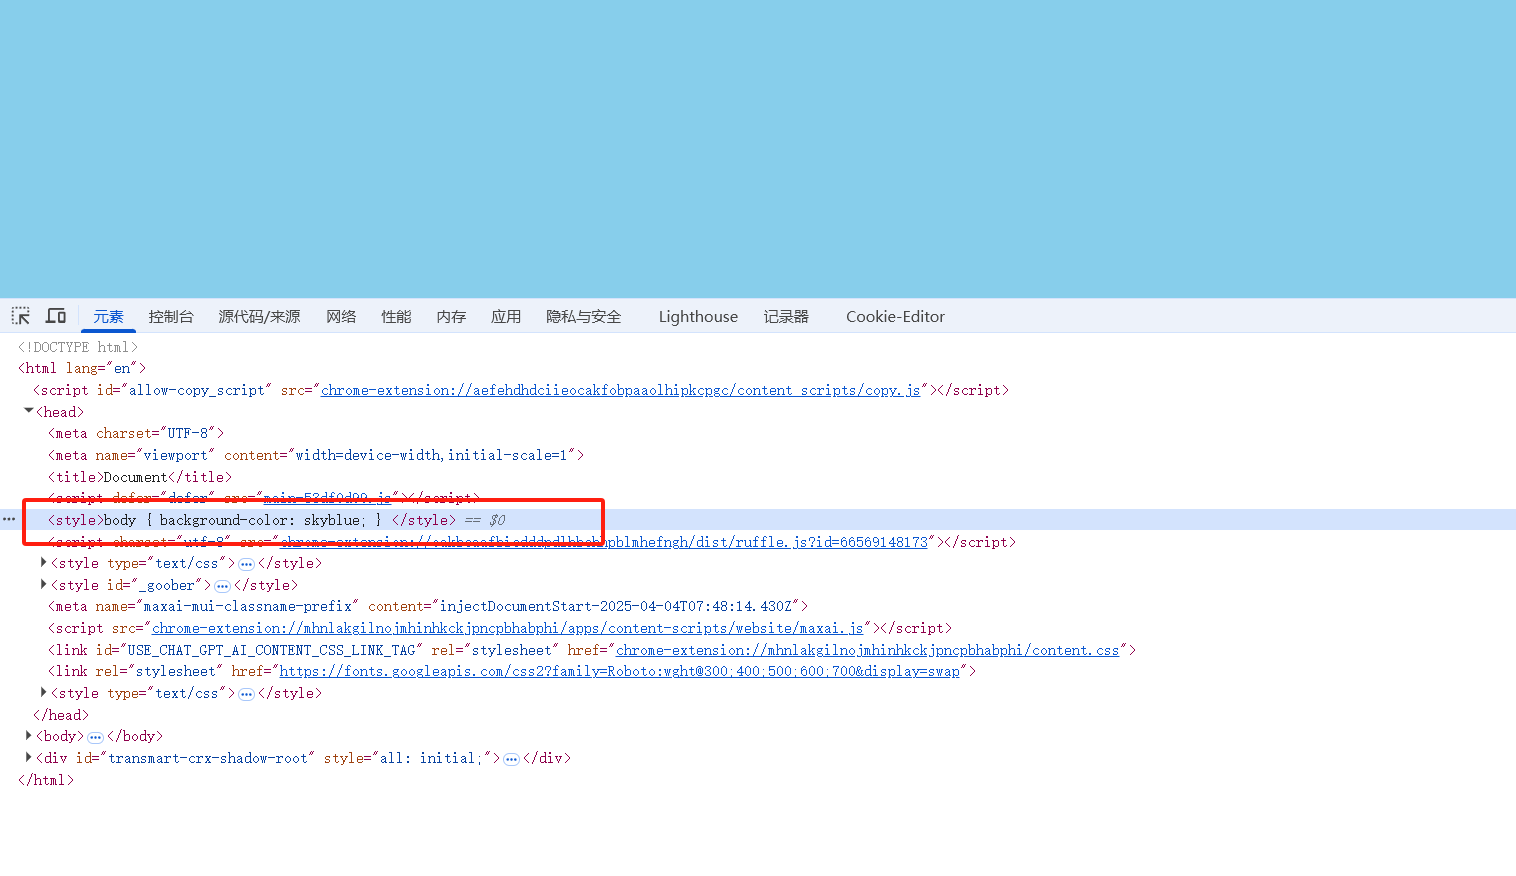The image size is (1516, 876).
Task: Open the fonts.googleapis.com Roboto stylesheet link
Action: pyautogui.click(x=619, y=672)
